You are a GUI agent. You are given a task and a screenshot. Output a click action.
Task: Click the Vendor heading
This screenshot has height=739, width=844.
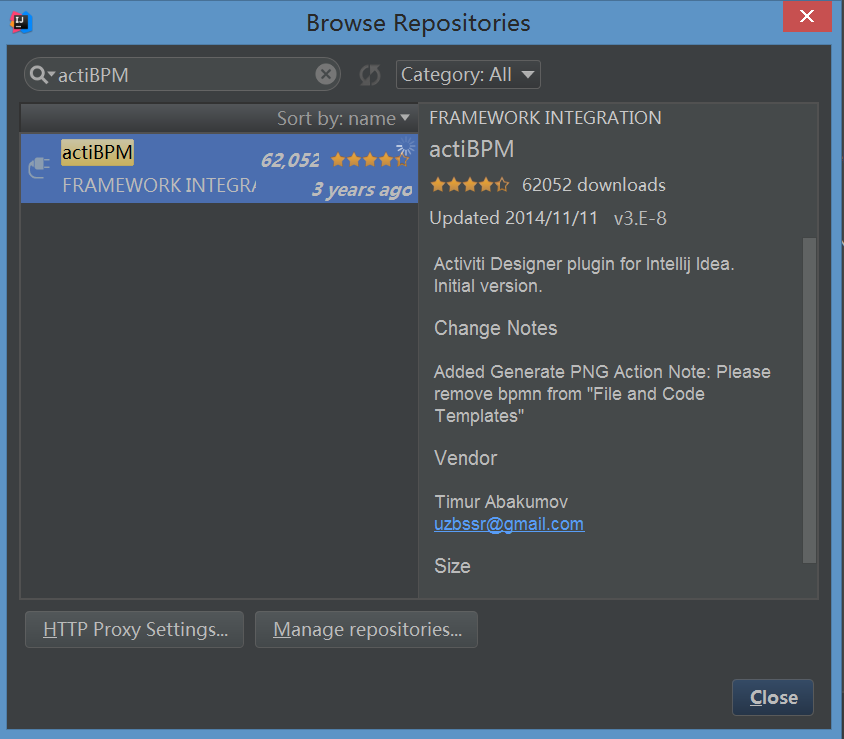(466, 458)
